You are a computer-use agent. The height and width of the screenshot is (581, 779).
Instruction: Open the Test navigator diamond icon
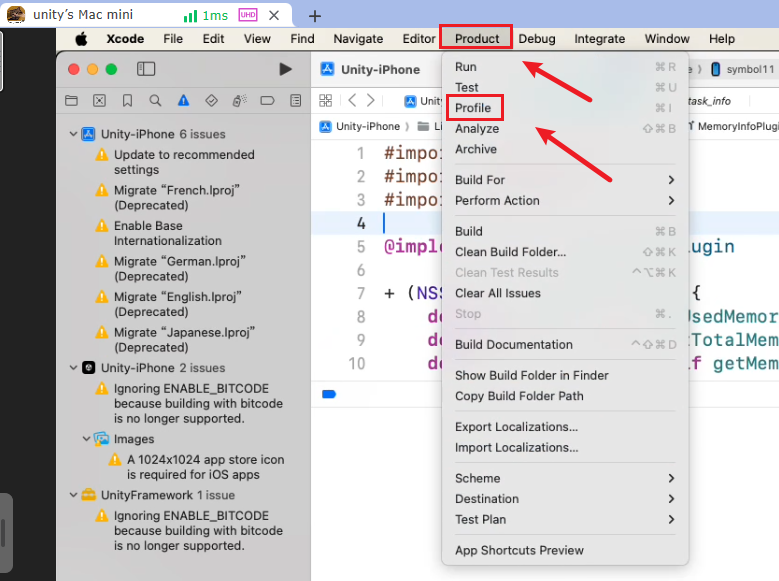click(212, 101)
